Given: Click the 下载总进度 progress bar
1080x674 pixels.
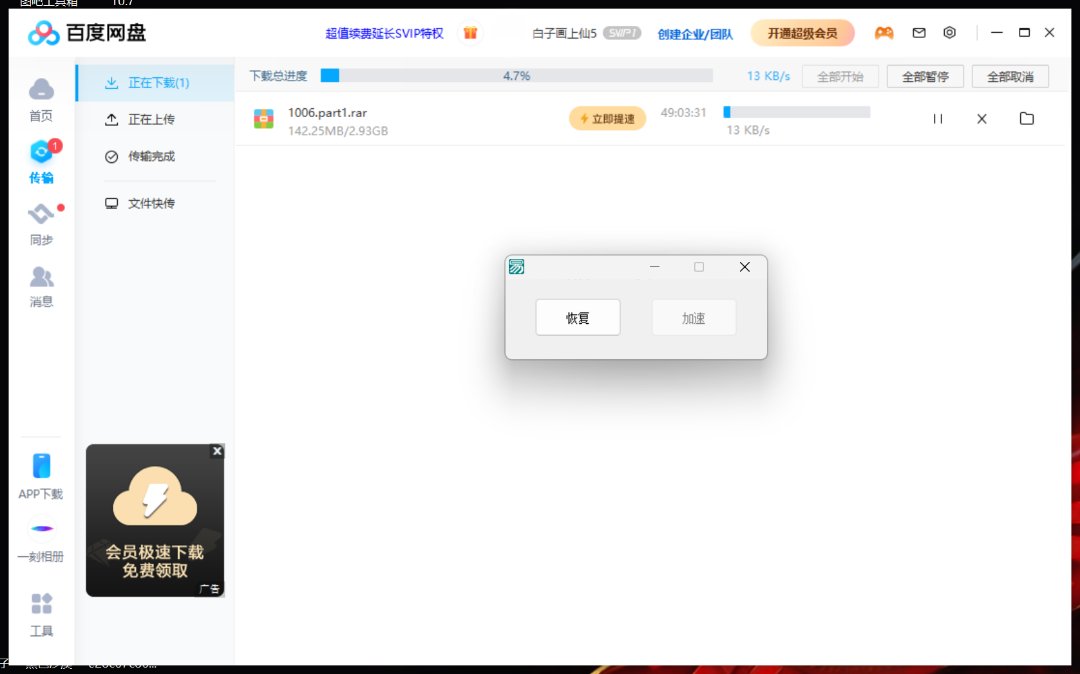Looking at the screenshot, I should [x=516, y=76].
